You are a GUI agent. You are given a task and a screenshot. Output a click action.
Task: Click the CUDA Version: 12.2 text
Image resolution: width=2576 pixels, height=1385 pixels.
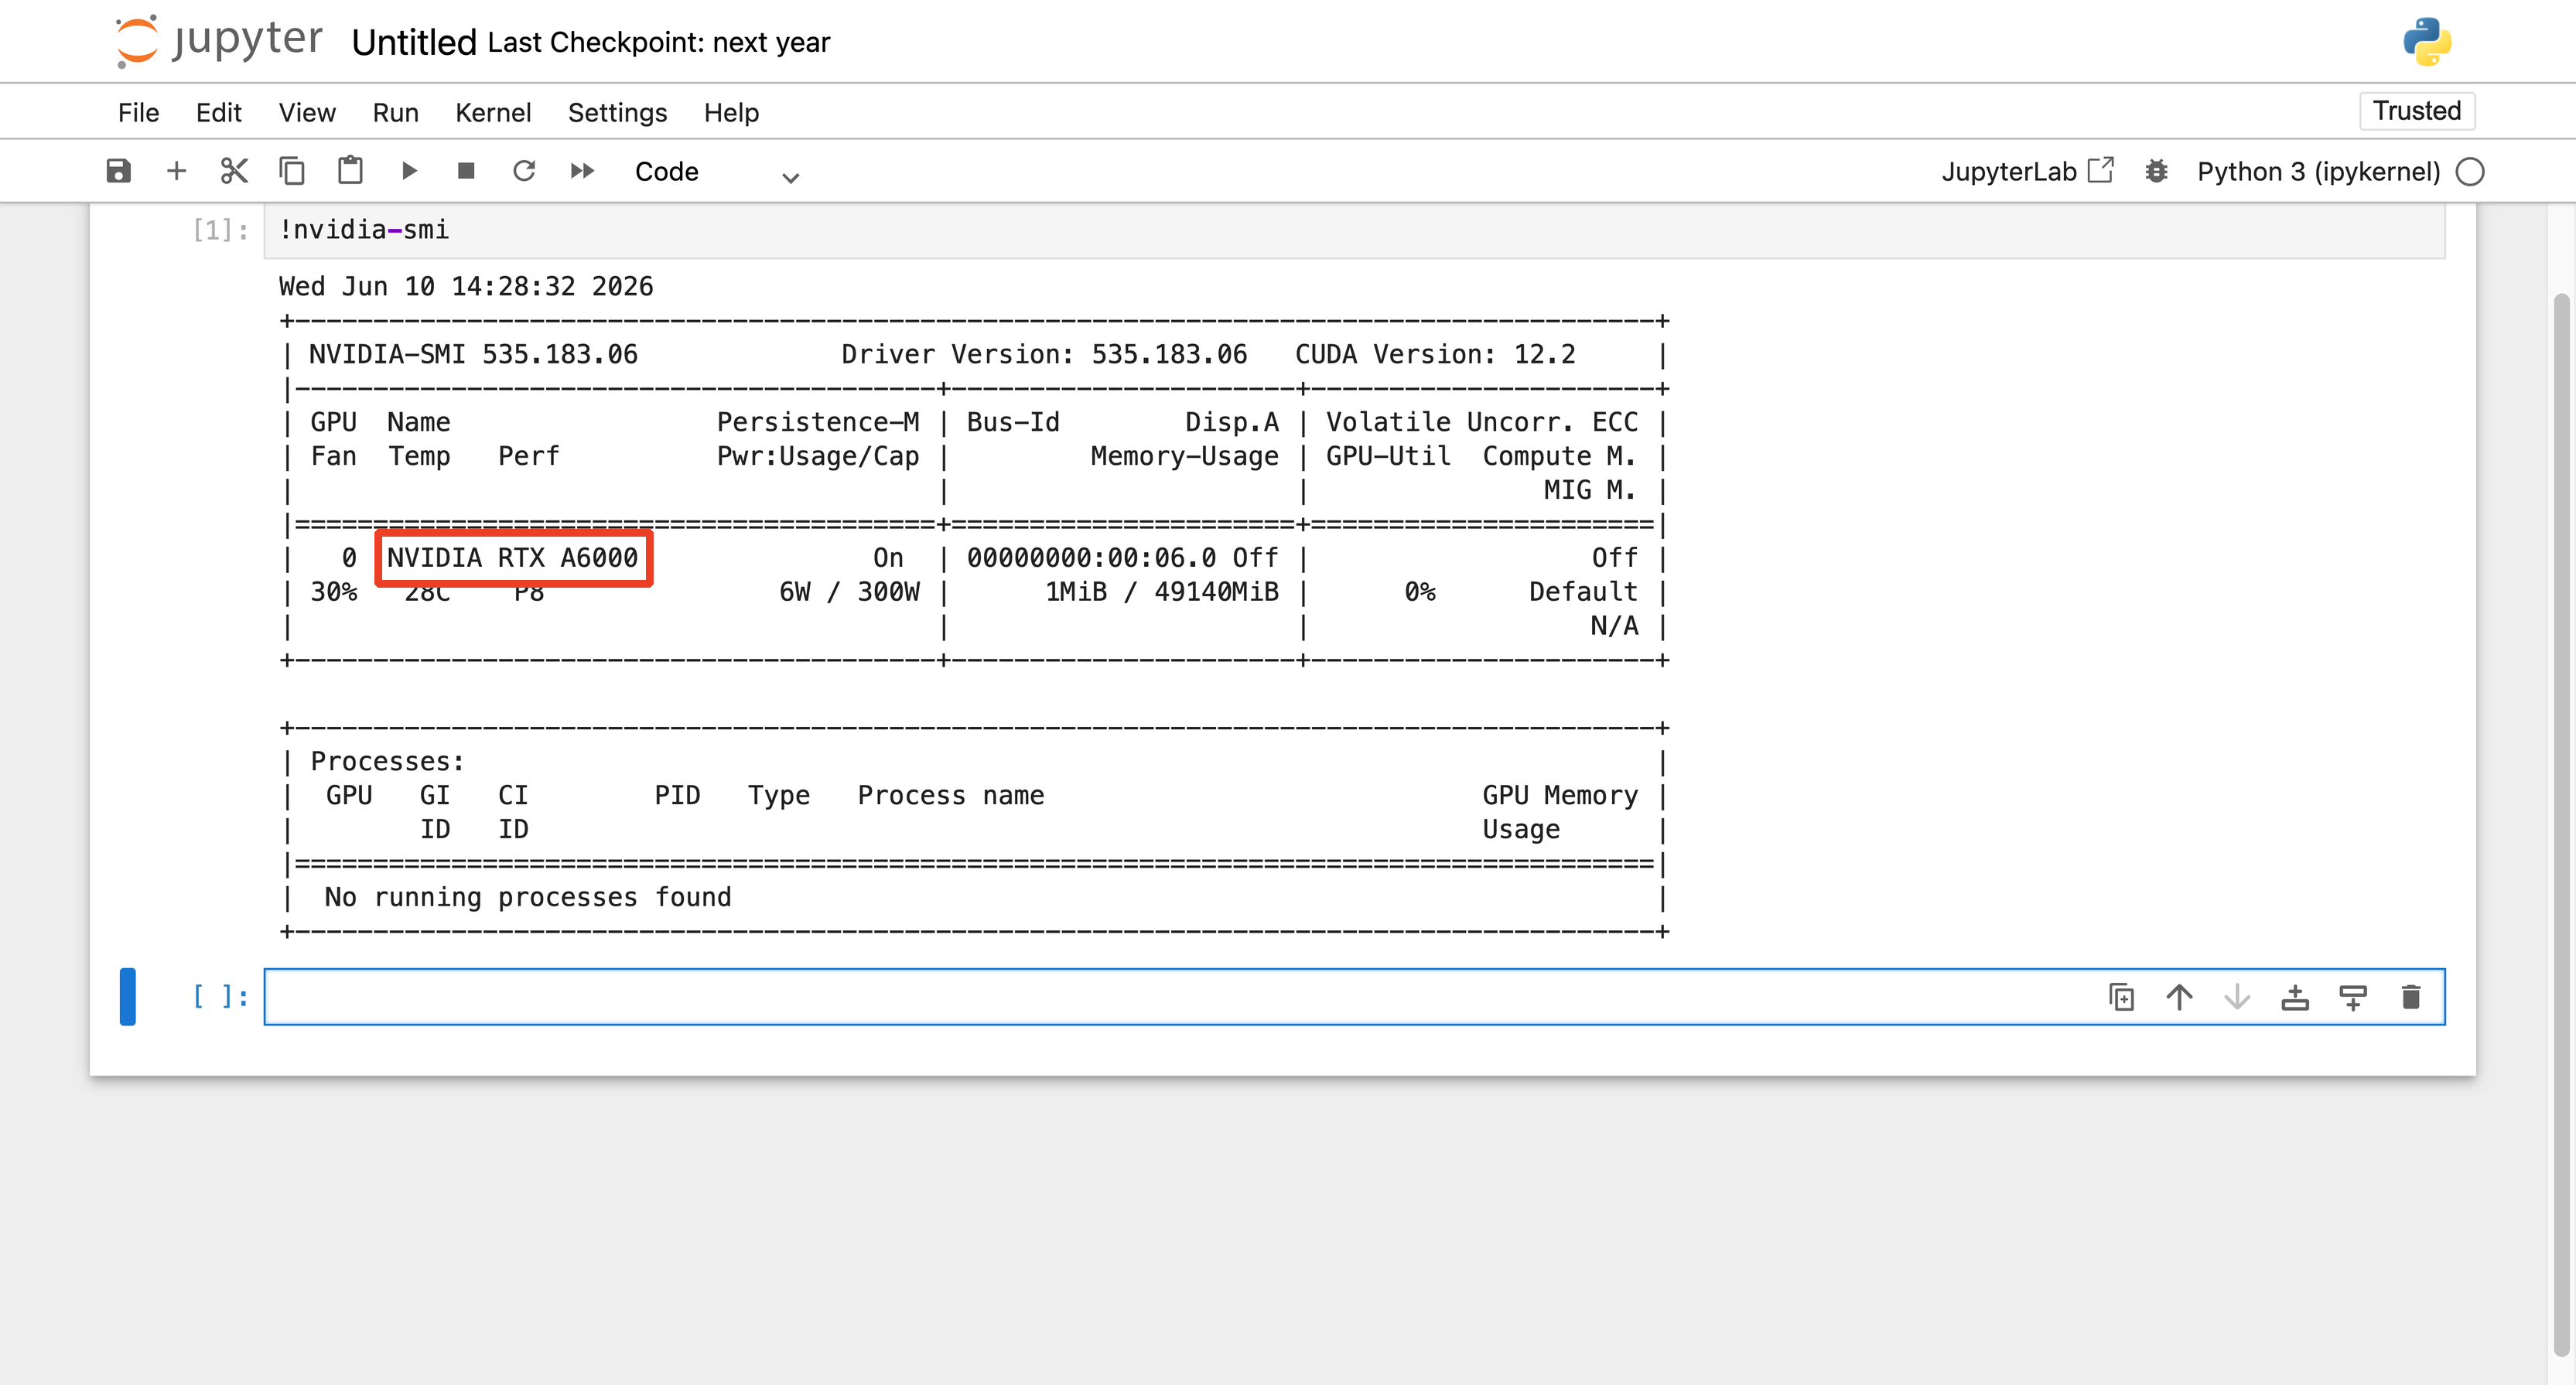(x=1435, y=355)
